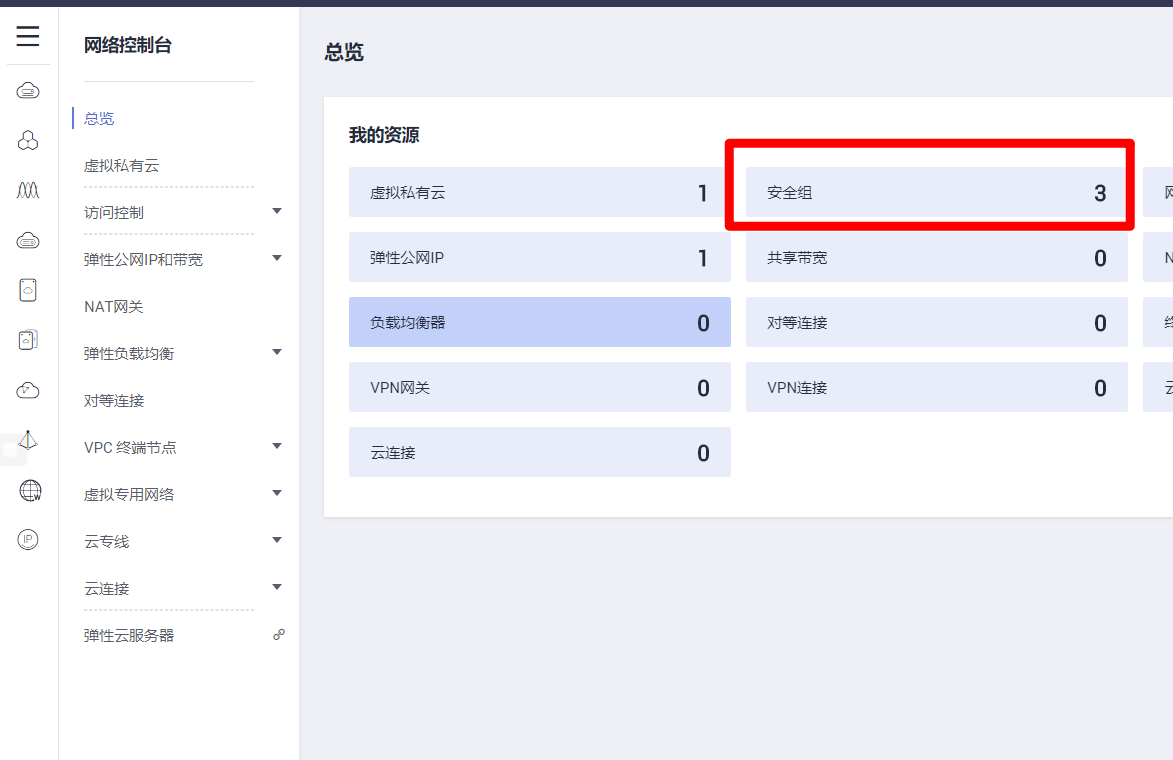Open the stacked disk backup icon
1173x760 pixels.
[28, 340]
